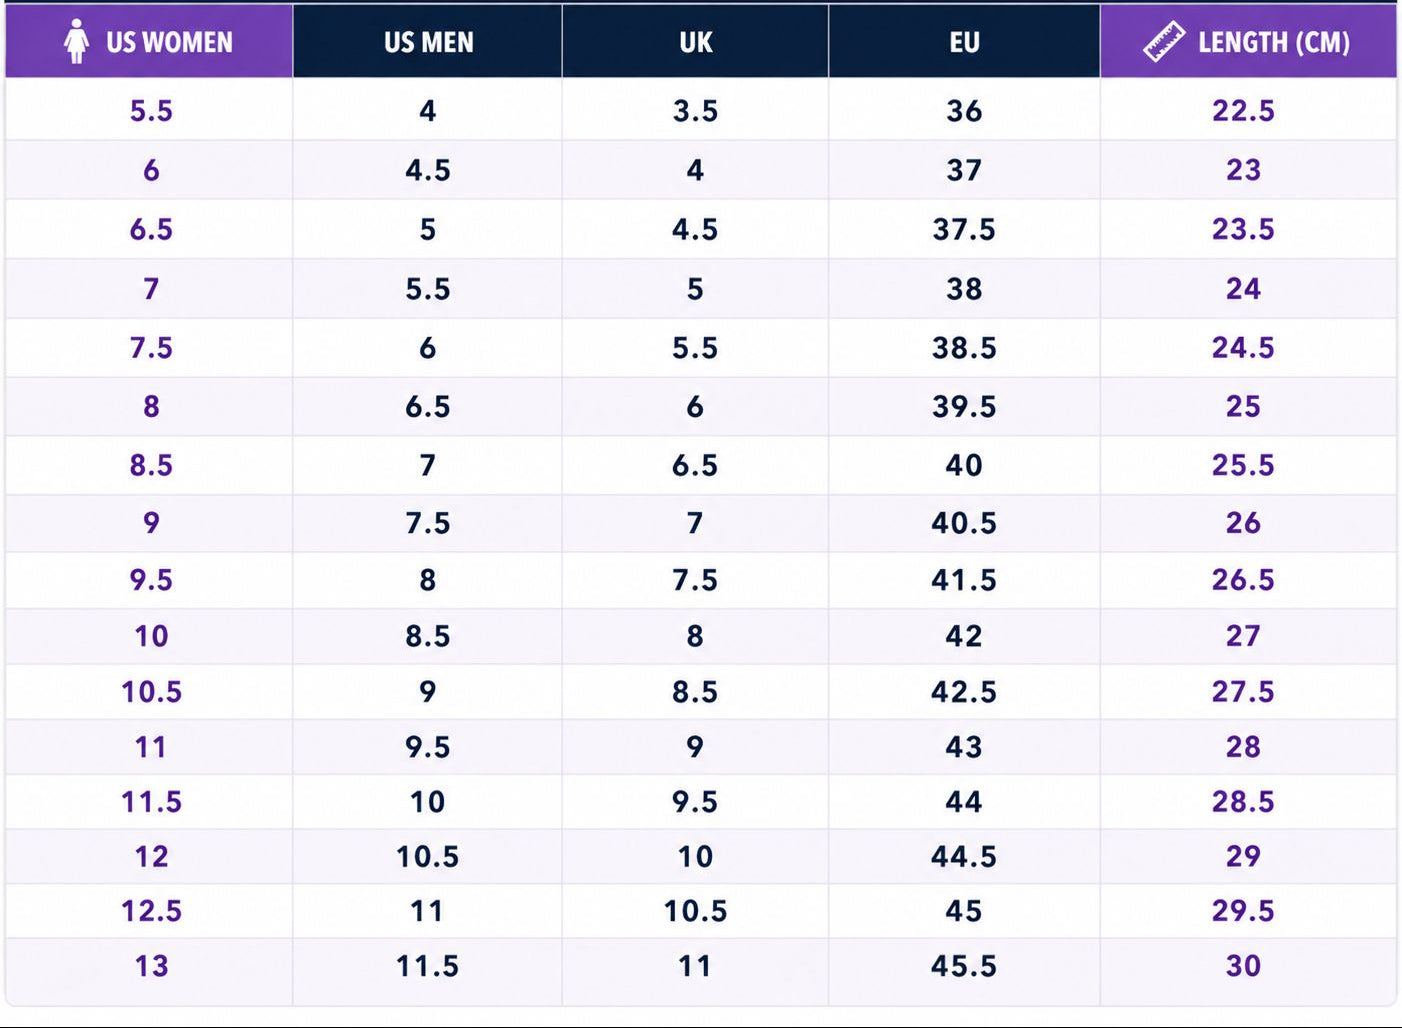The height and width of the screenshot is (1028, 1402).
Task: Click US Men size 11.5 cell
Action: pyautogui.click(x=428, y=966)
